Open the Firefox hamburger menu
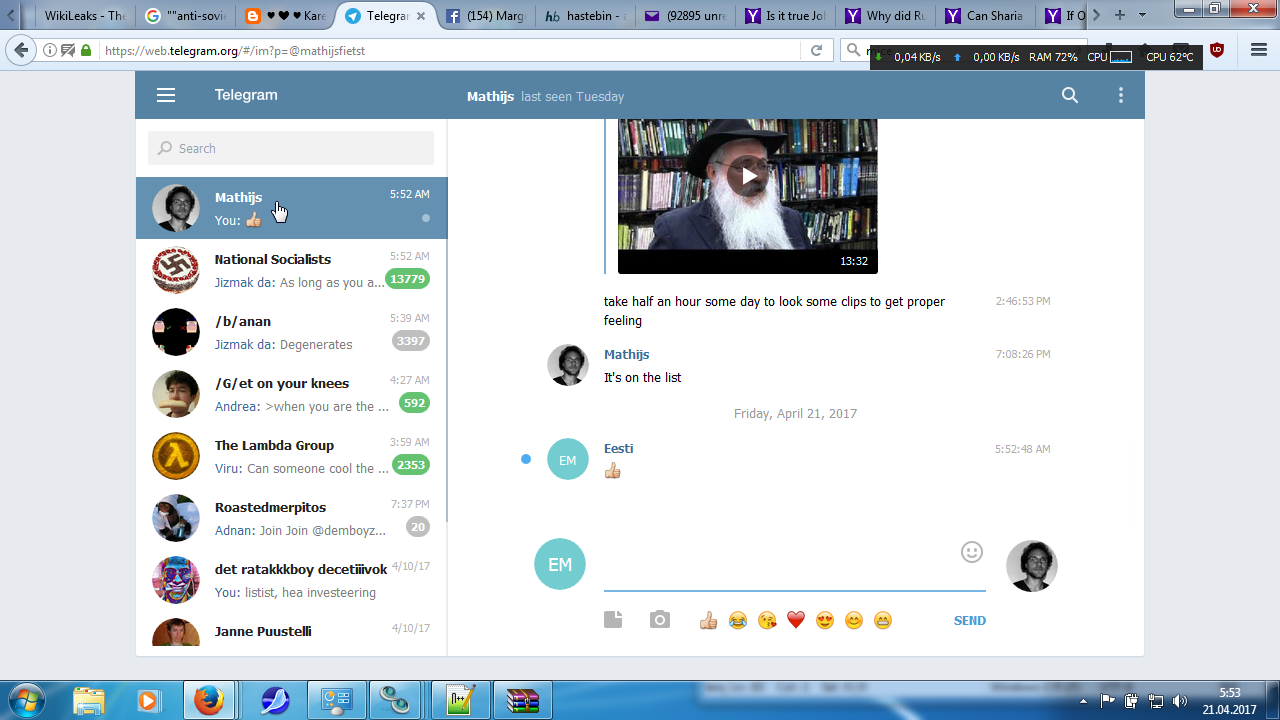The height and width of the screenshot is (720, 1280). tap(1259, 50)
